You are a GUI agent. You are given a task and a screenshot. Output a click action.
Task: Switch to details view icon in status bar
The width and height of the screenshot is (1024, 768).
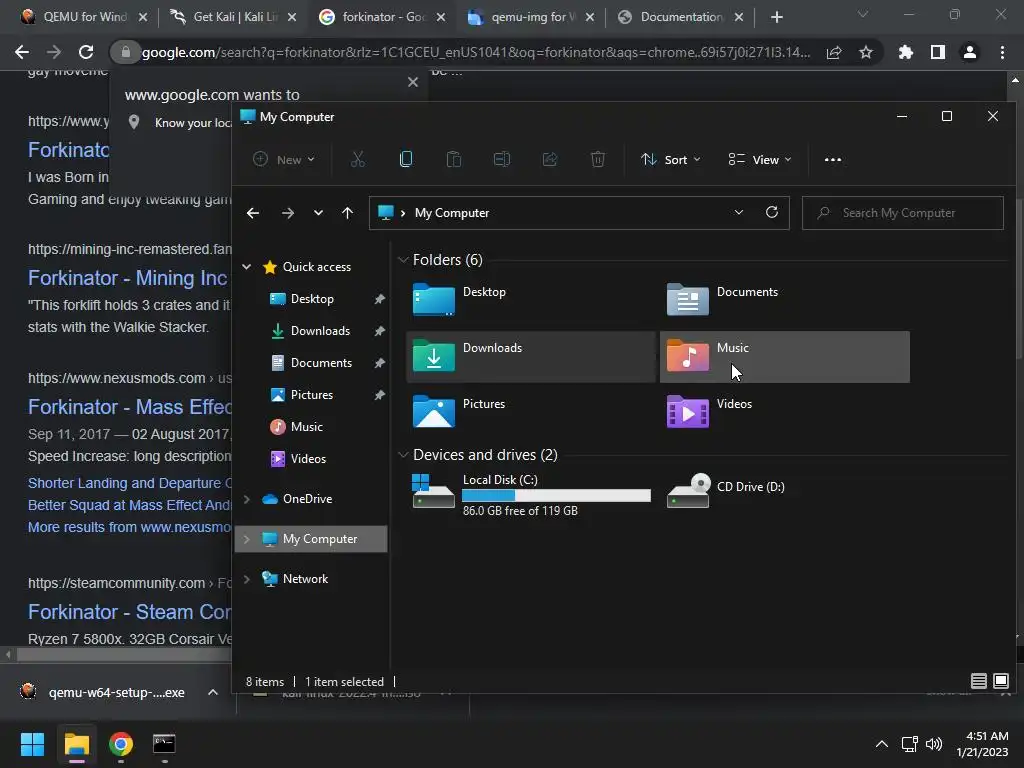(x=978, y=681)
